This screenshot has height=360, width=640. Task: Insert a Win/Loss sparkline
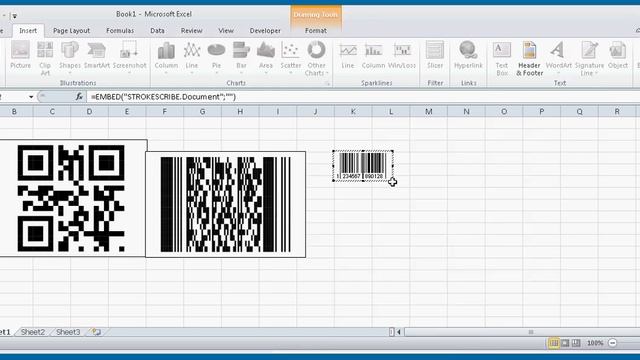click(x=402, y=56)
